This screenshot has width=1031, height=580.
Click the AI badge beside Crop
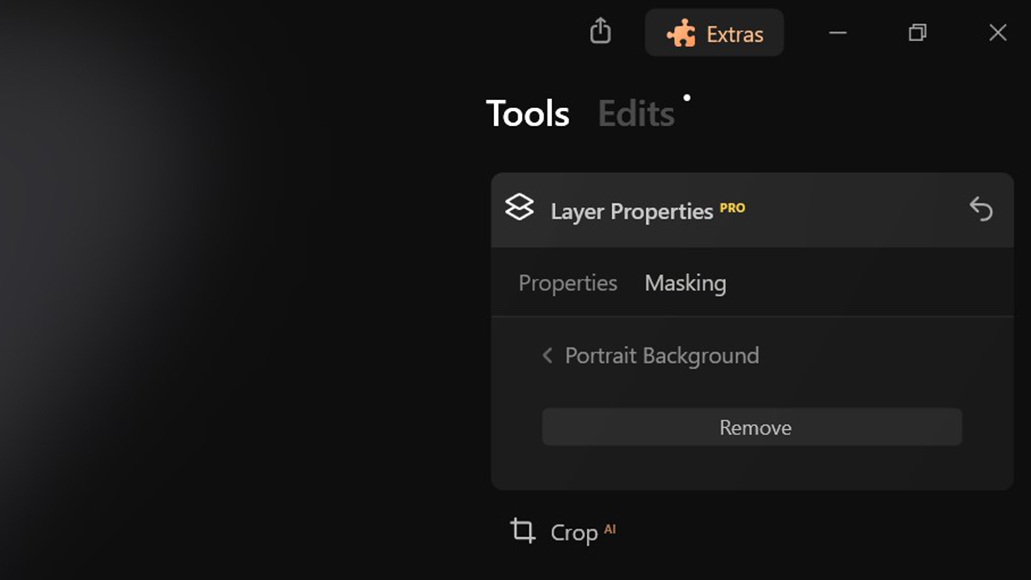point(610,529)
